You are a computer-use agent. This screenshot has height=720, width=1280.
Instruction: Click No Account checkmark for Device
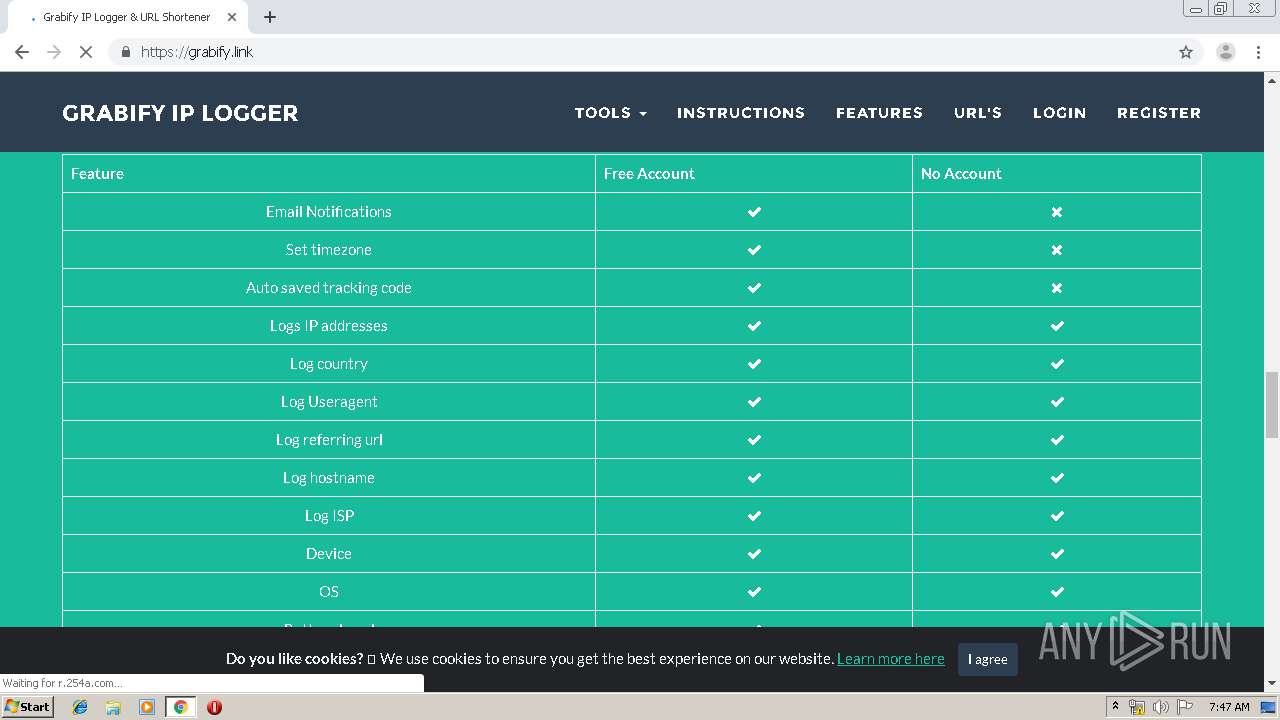point(1057,554)
